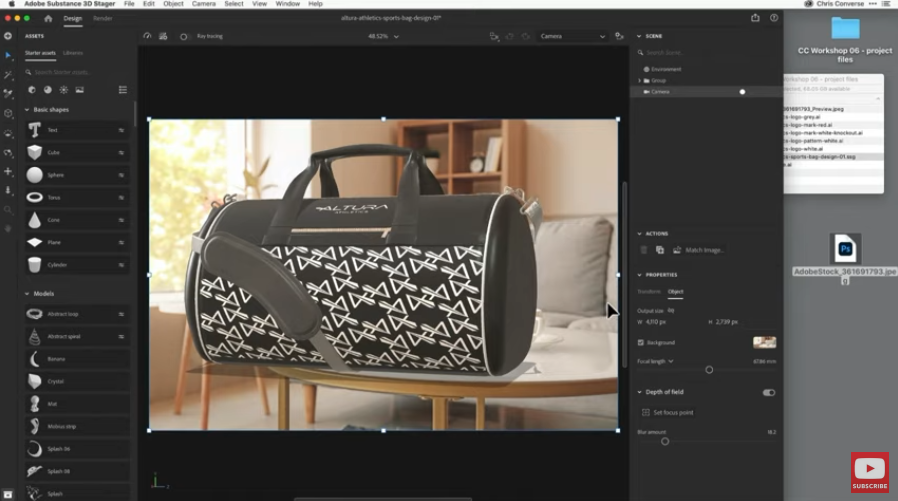Open CC Workshop 06 project files folder
The width and height of the screenshot is (898, 501).
pos(845,40)
